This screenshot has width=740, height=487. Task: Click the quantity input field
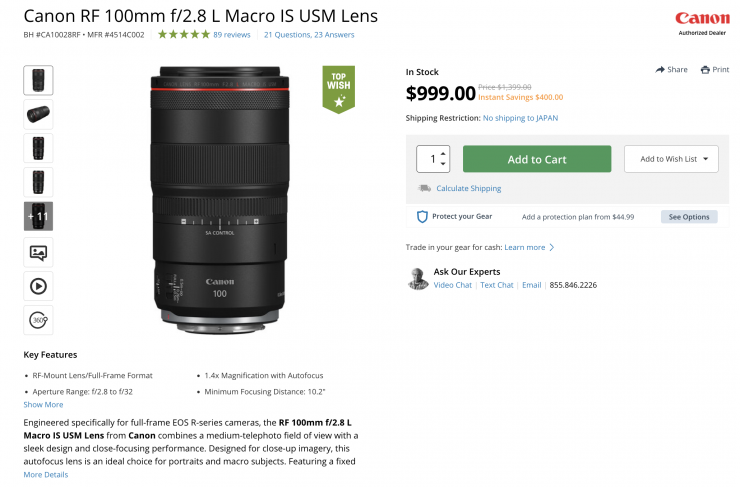click(430, 159)
